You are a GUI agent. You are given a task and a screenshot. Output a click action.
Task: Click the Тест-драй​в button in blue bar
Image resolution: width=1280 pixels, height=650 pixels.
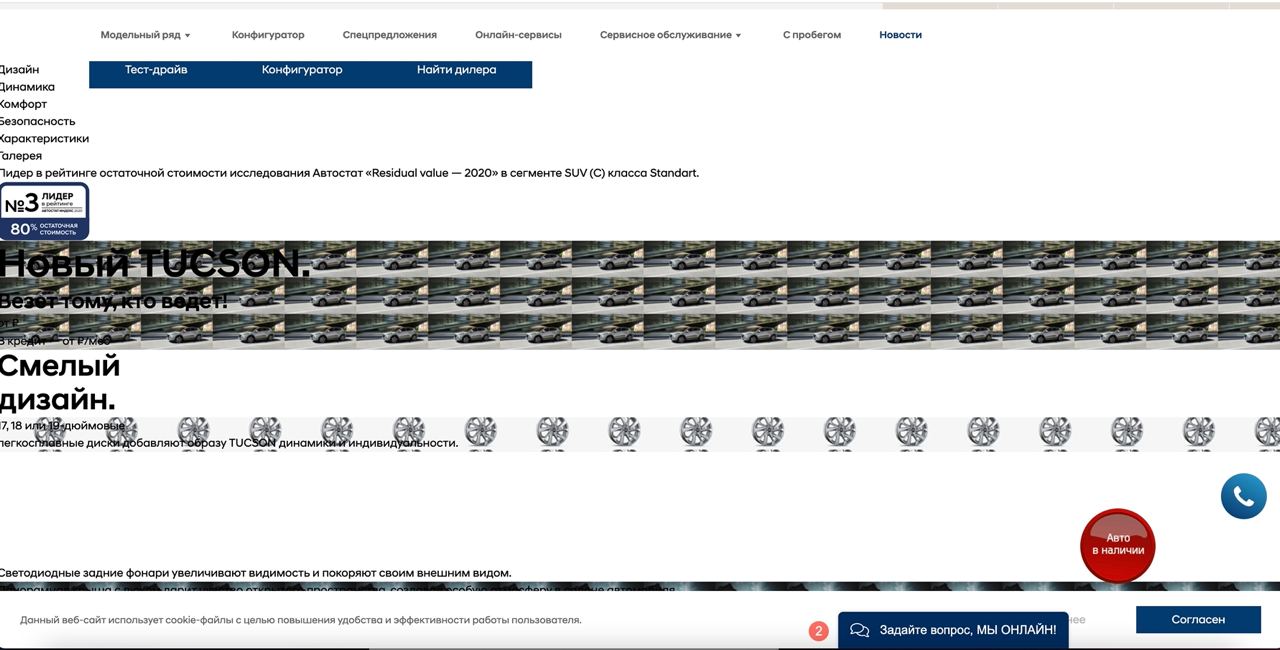(x=156, y=70)
